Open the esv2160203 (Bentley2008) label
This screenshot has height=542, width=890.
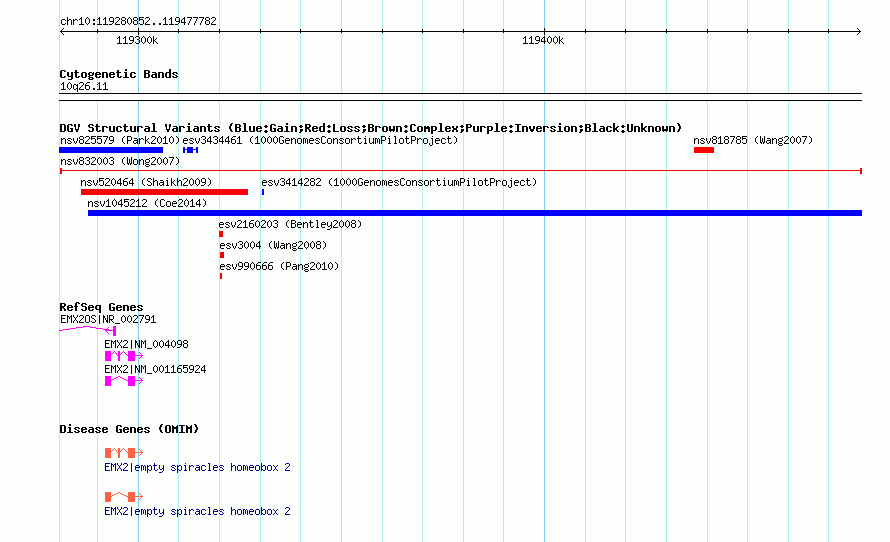coord(290,224)
